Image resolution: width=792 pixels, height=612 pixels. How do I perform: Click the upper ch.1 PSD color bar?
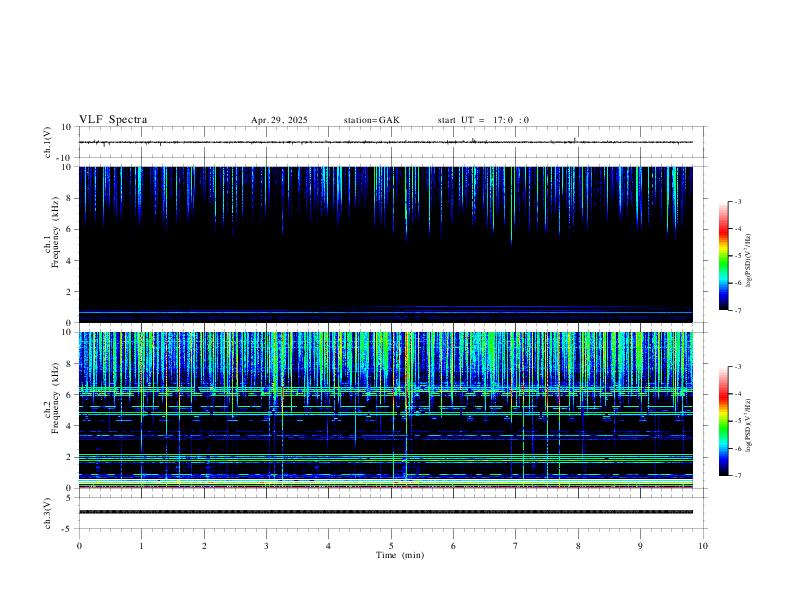tap(723, 256)
